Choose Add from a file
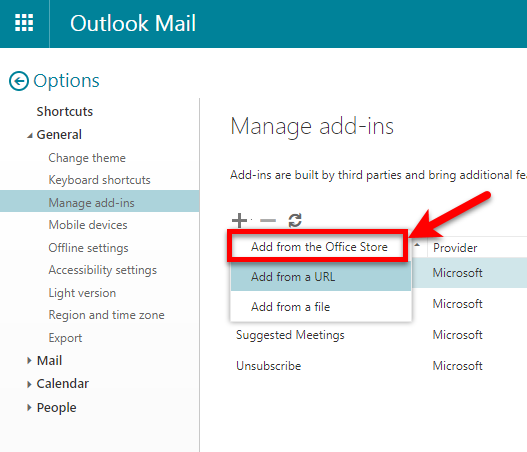 click(321, 306)
